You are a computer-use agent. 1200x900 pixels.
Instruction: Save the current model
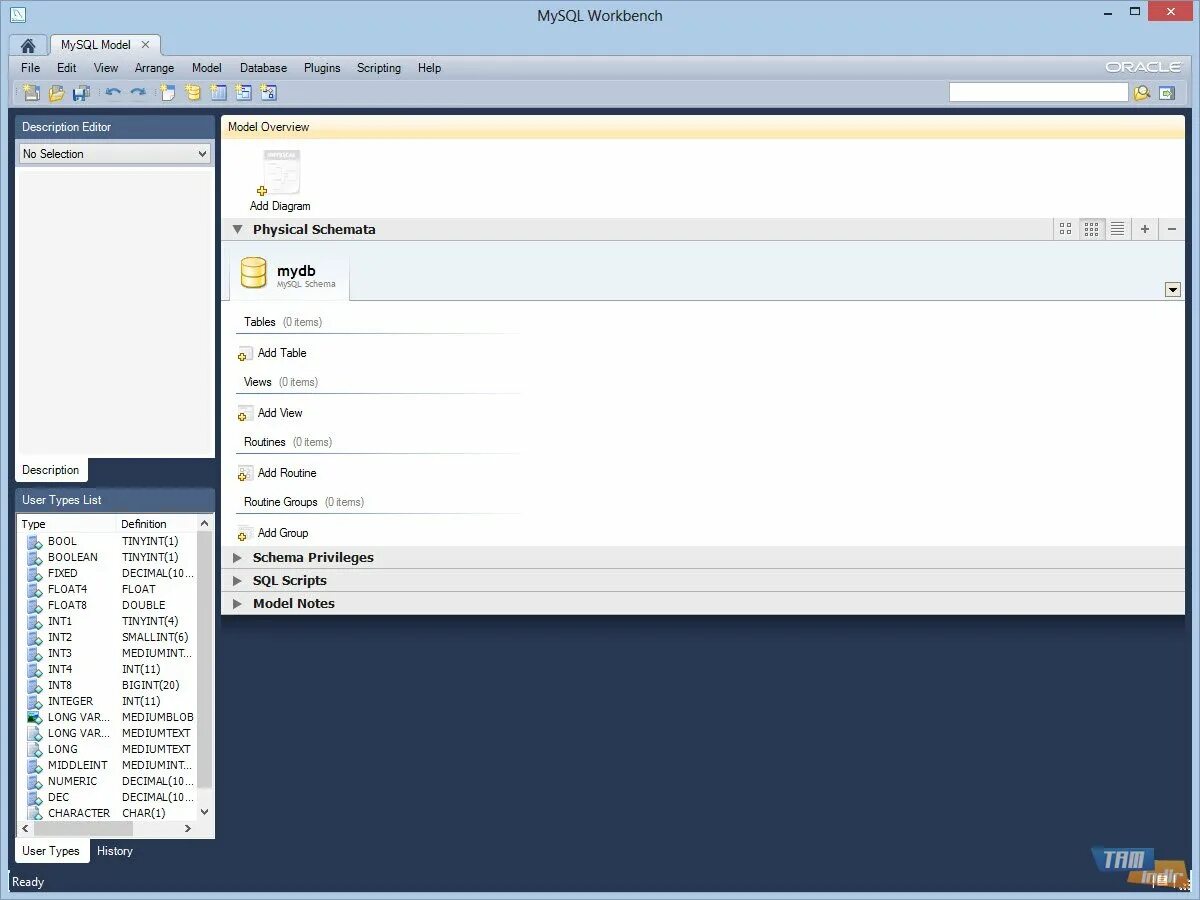[x=81, y=93]
